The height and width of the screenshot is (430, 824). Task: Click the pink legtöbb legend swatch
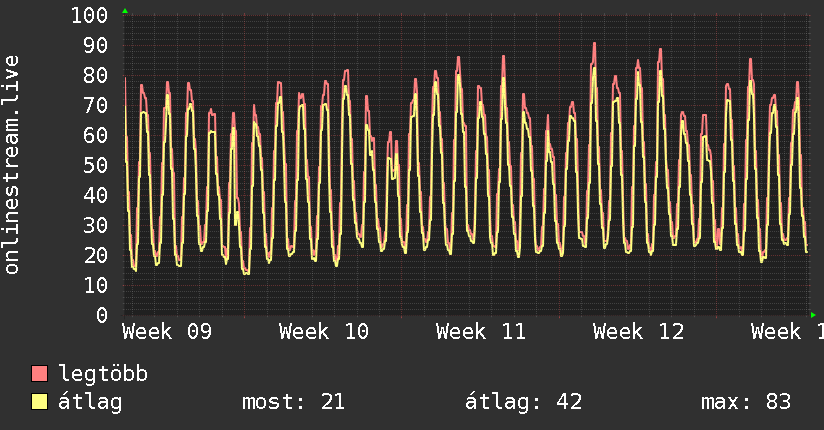(x=39, y=373)
